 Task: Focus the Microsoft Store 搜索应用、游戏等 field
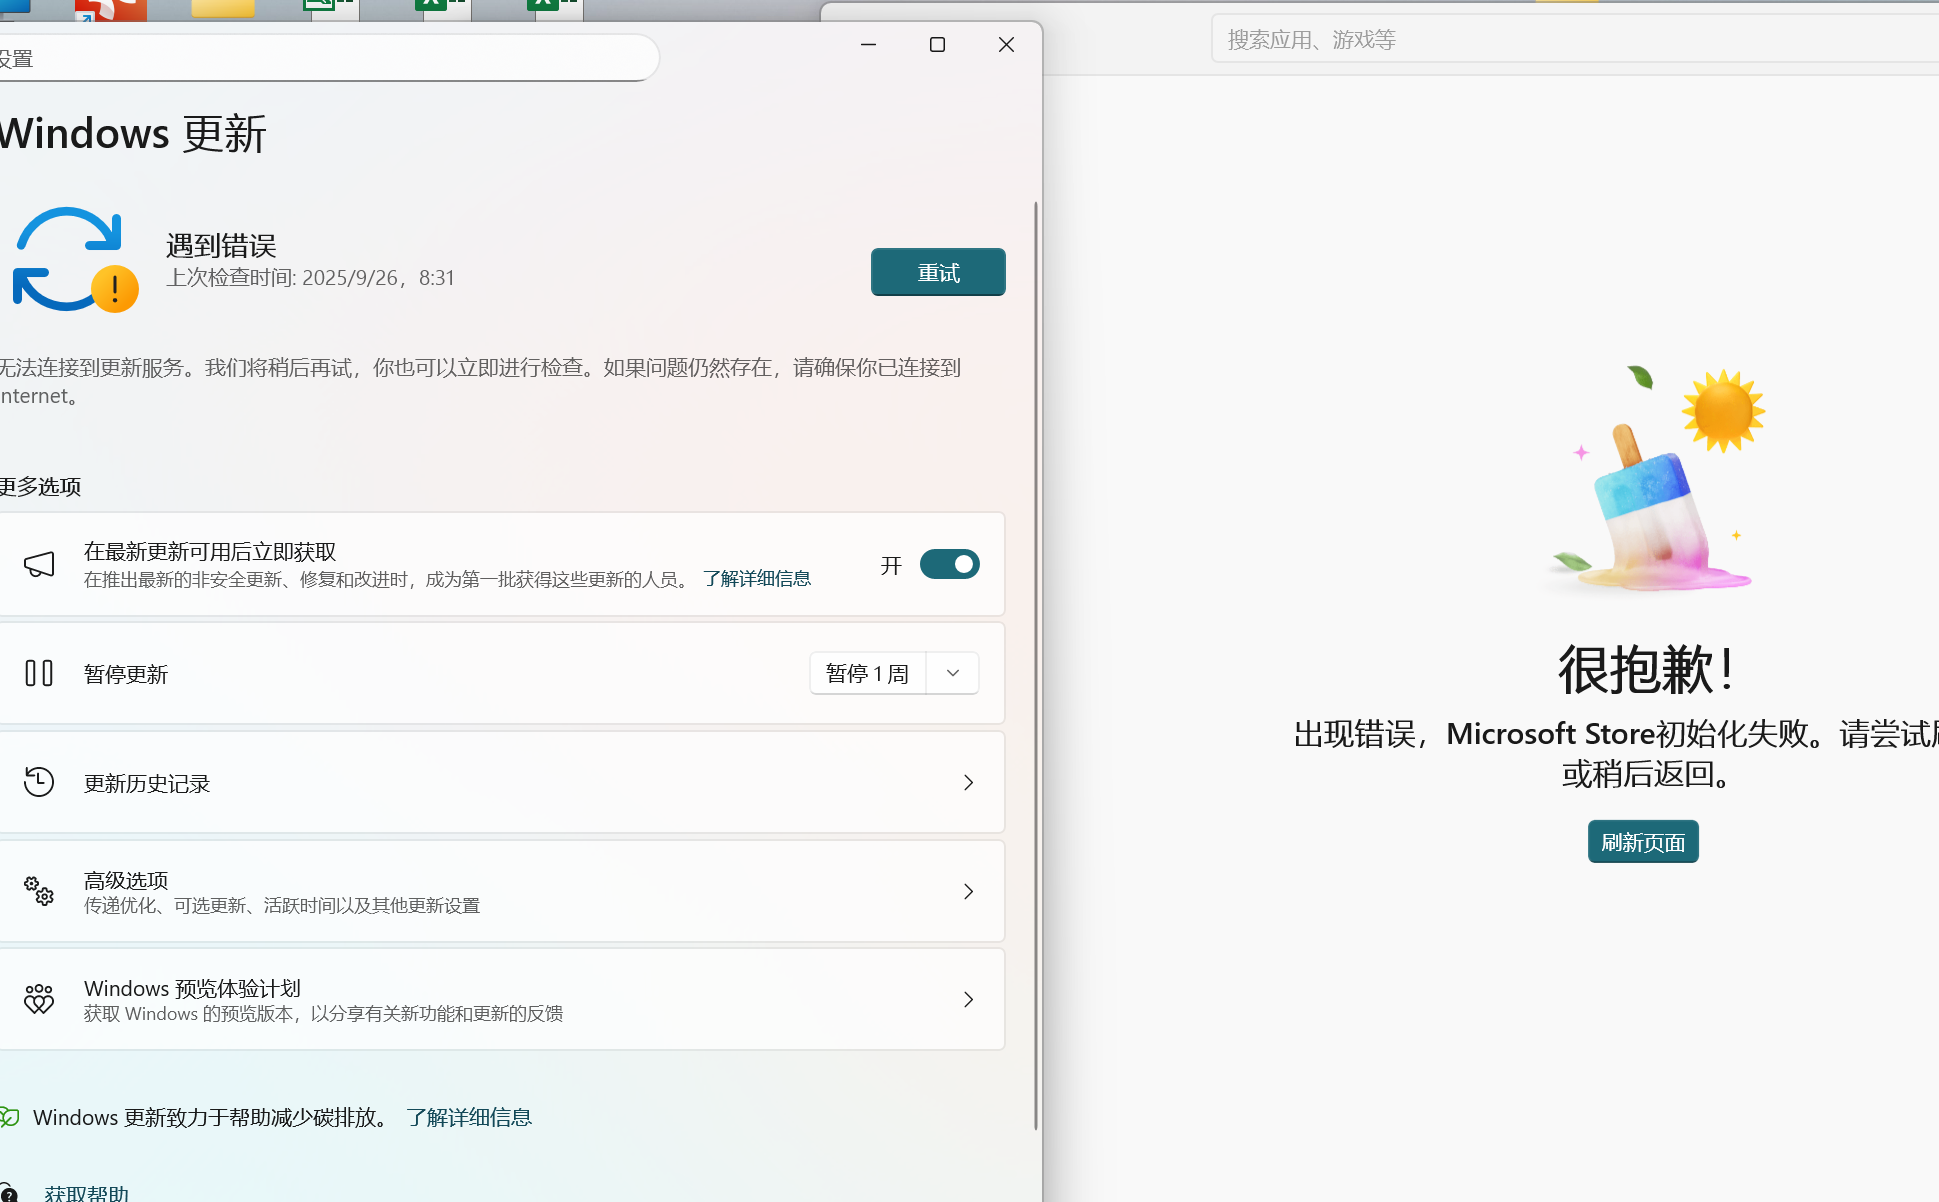[x=1575, y=39]
